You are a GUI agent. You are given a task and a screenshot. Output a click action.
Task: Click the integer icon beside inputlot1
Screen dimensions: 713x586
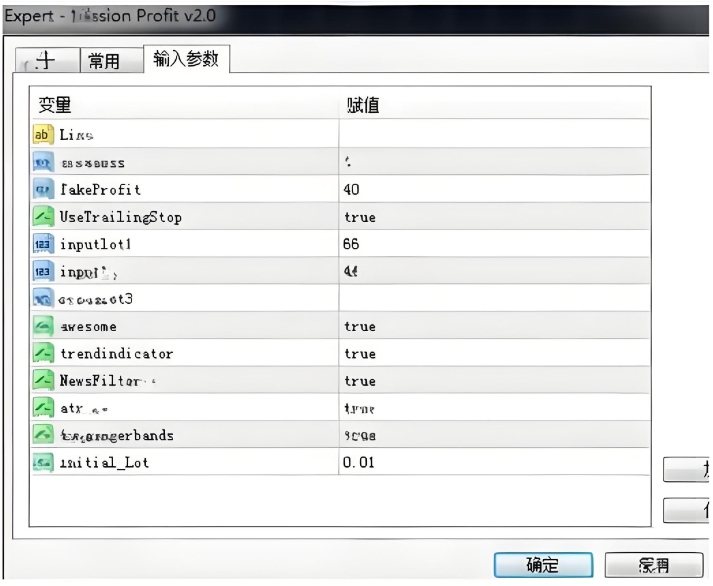42,243
